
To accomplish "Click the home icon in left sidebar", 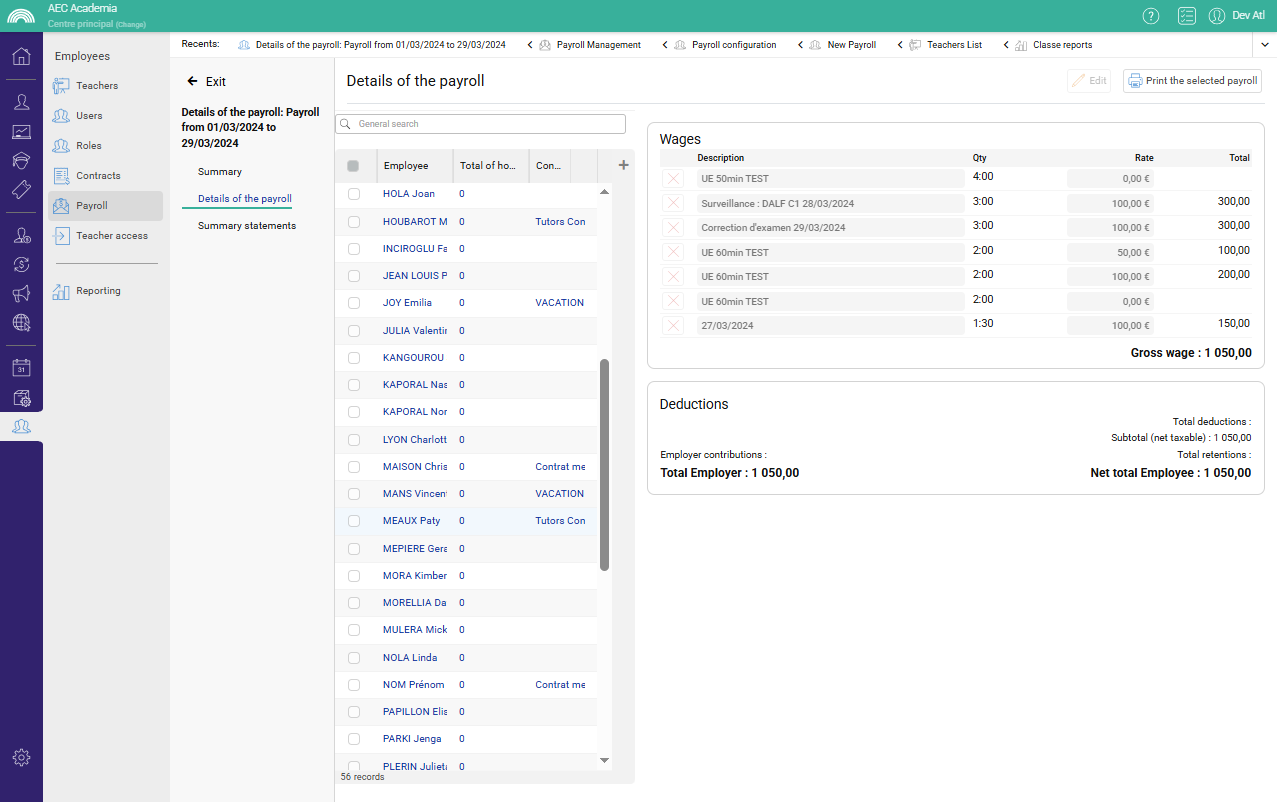I will [21, 56].
